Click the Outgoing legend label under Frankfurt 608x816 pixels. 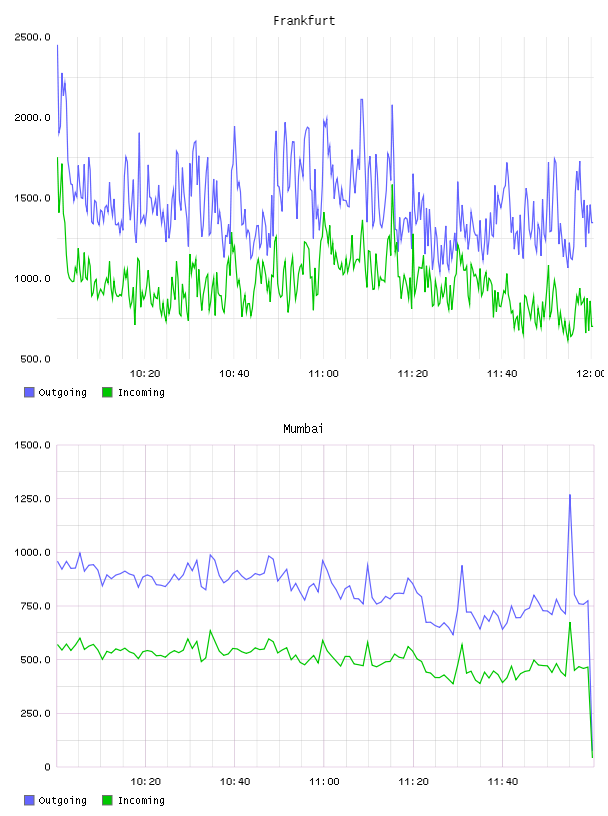click(x=62, y=392)
